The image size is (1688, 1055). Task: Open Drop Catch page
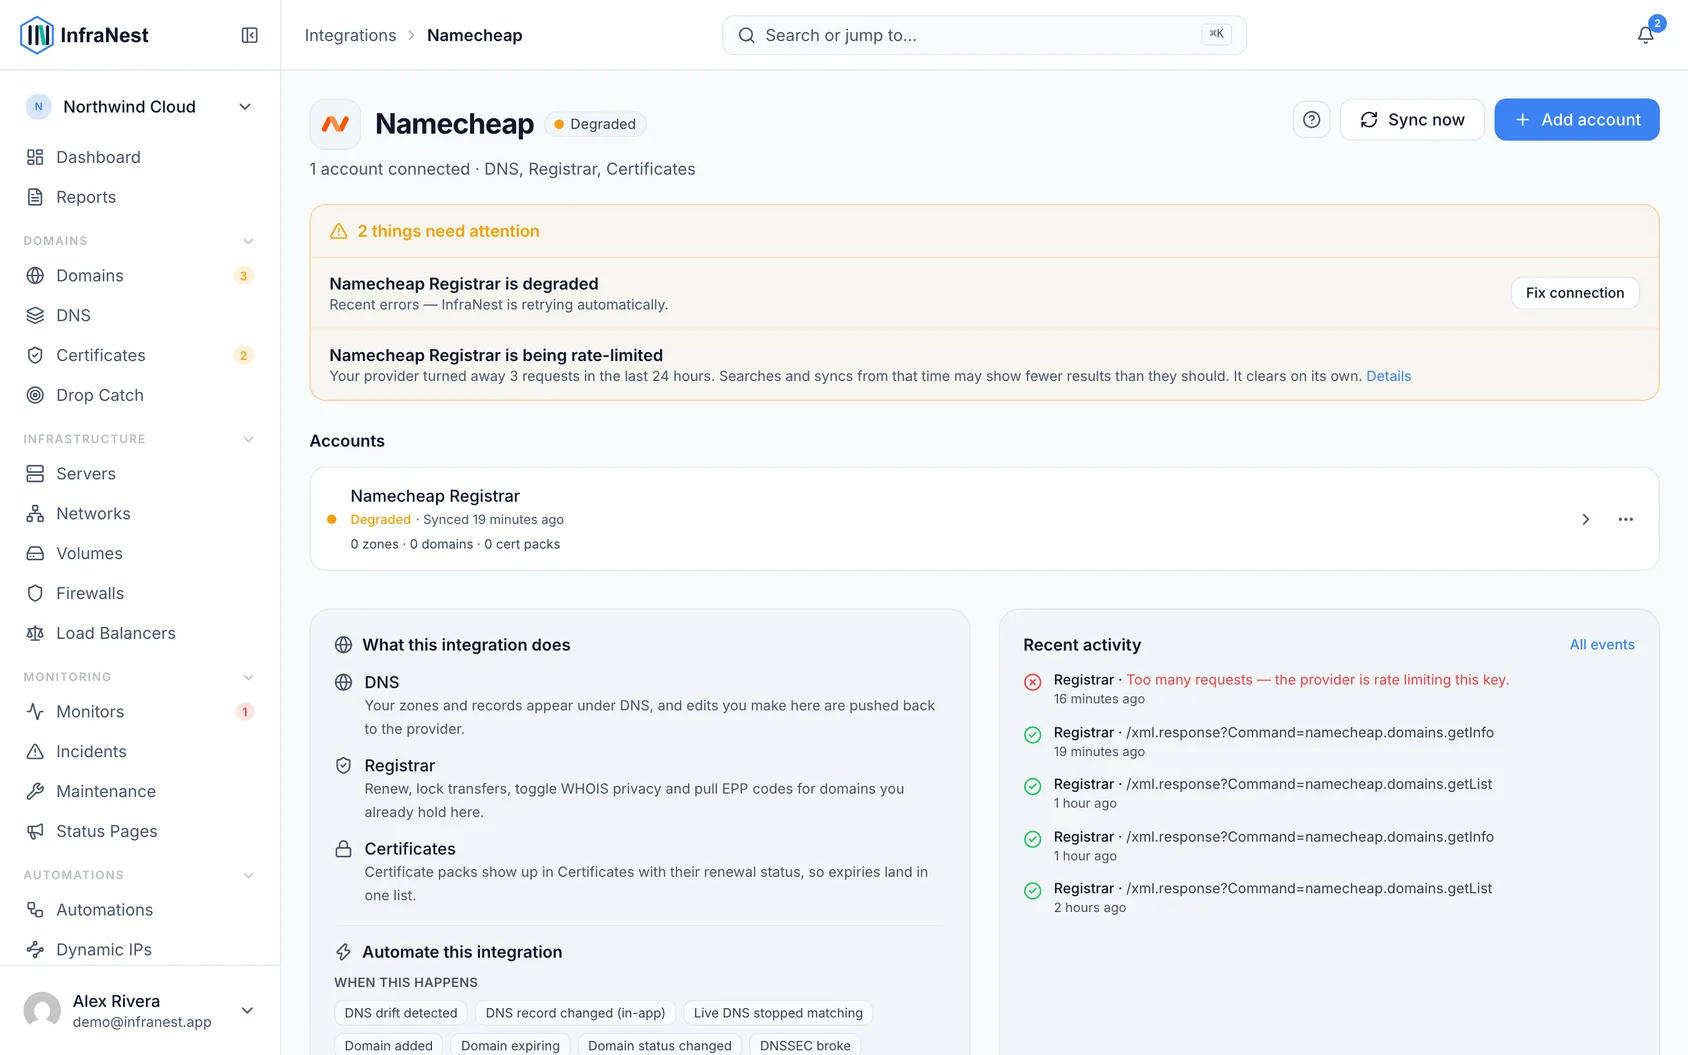tap(140, 395)
